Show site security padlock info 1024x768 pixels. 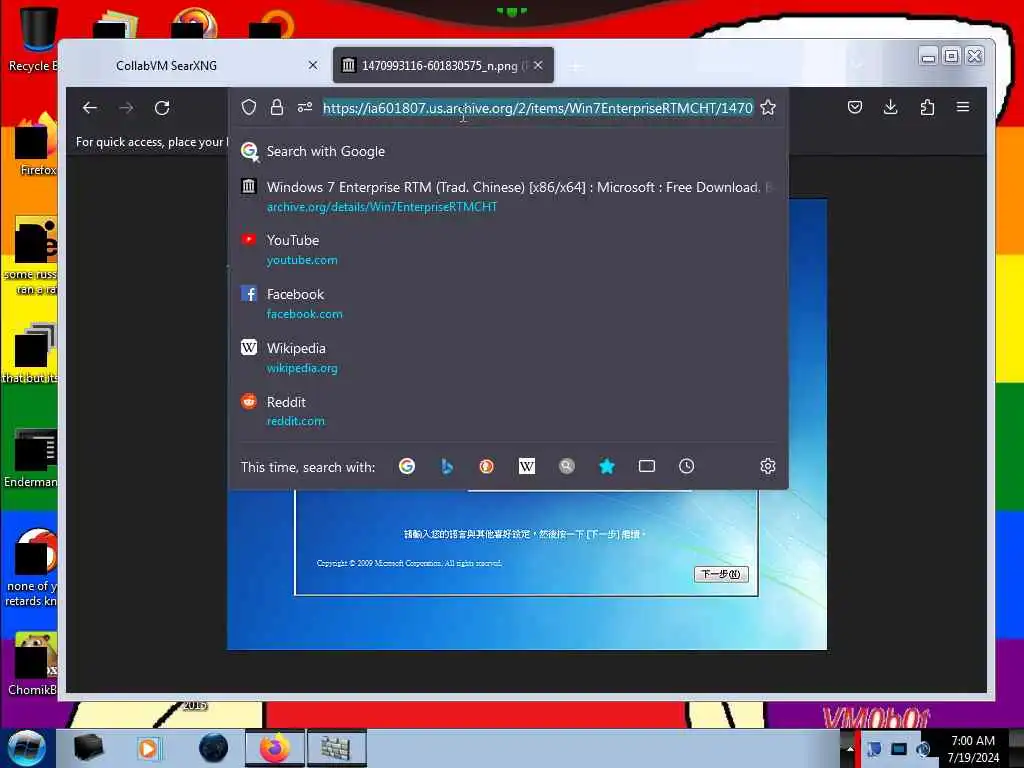tap(277, 108)
